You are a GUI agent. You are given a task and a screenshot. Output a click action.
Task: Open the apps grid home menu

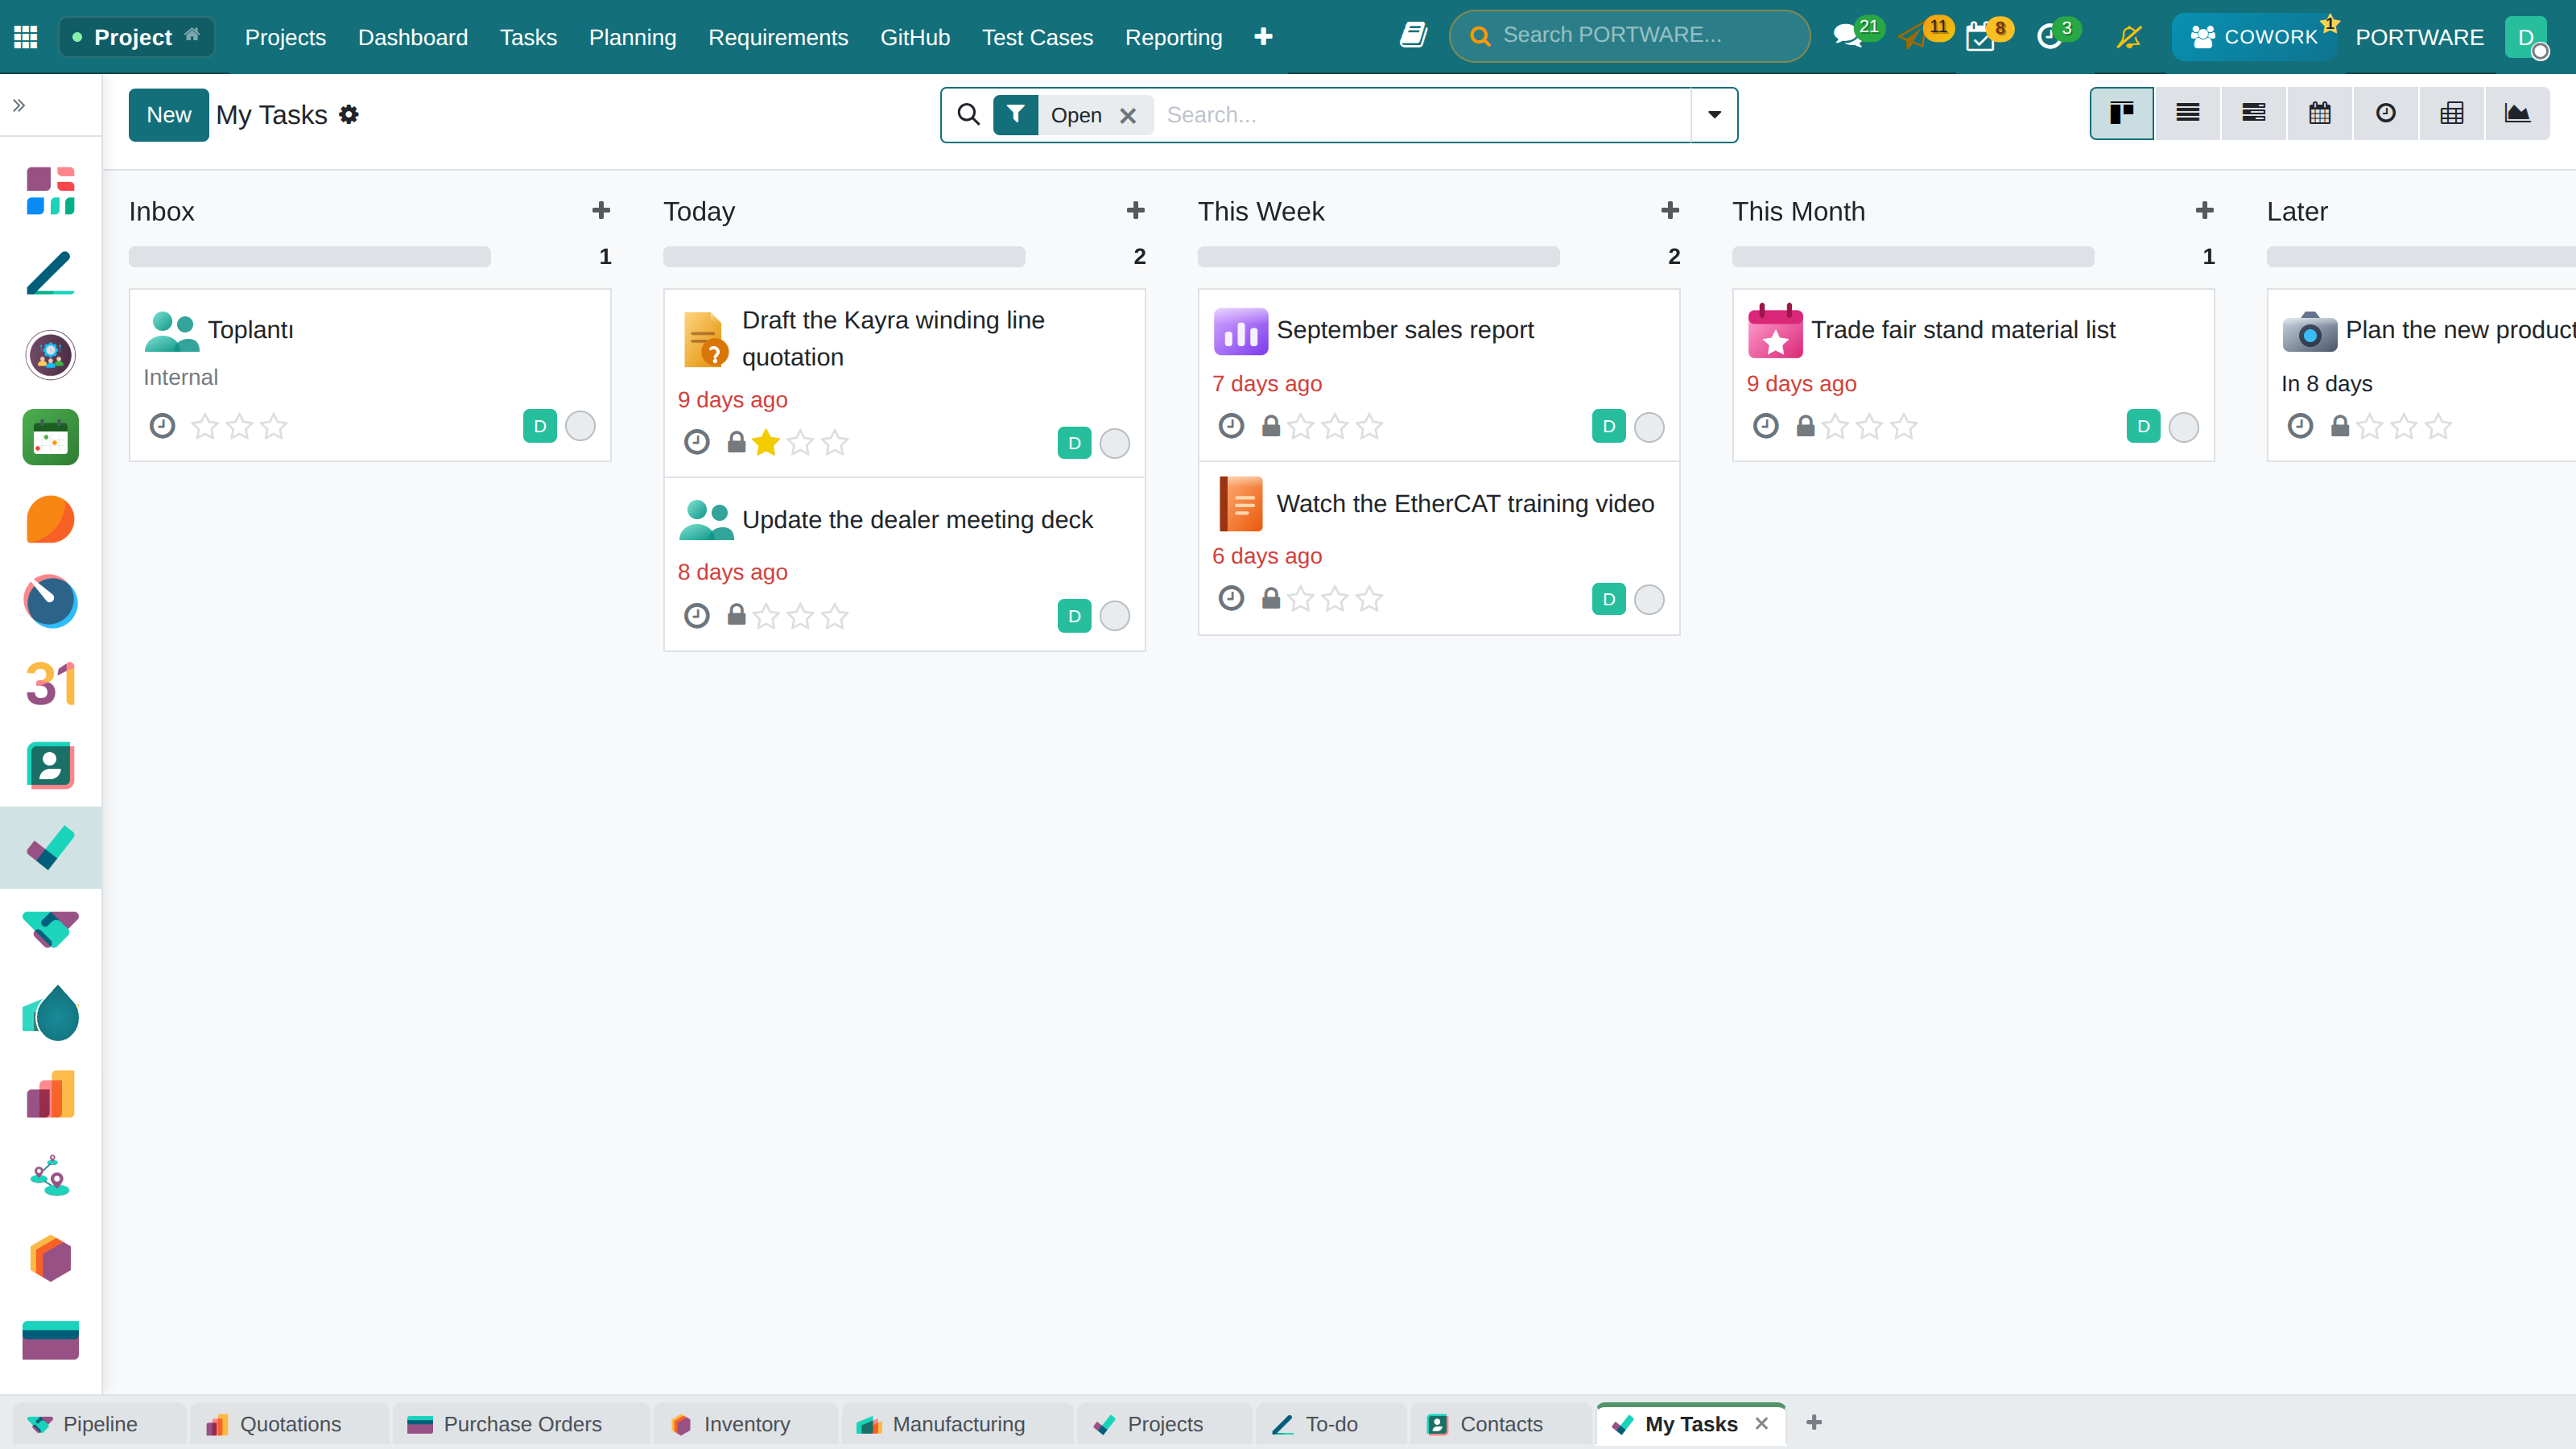[26, 37]
